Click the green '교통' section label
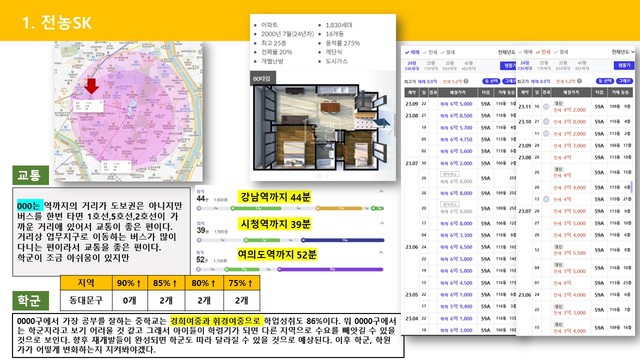Image resolution: width=640 pixels, height=360 pixels. 31,176
